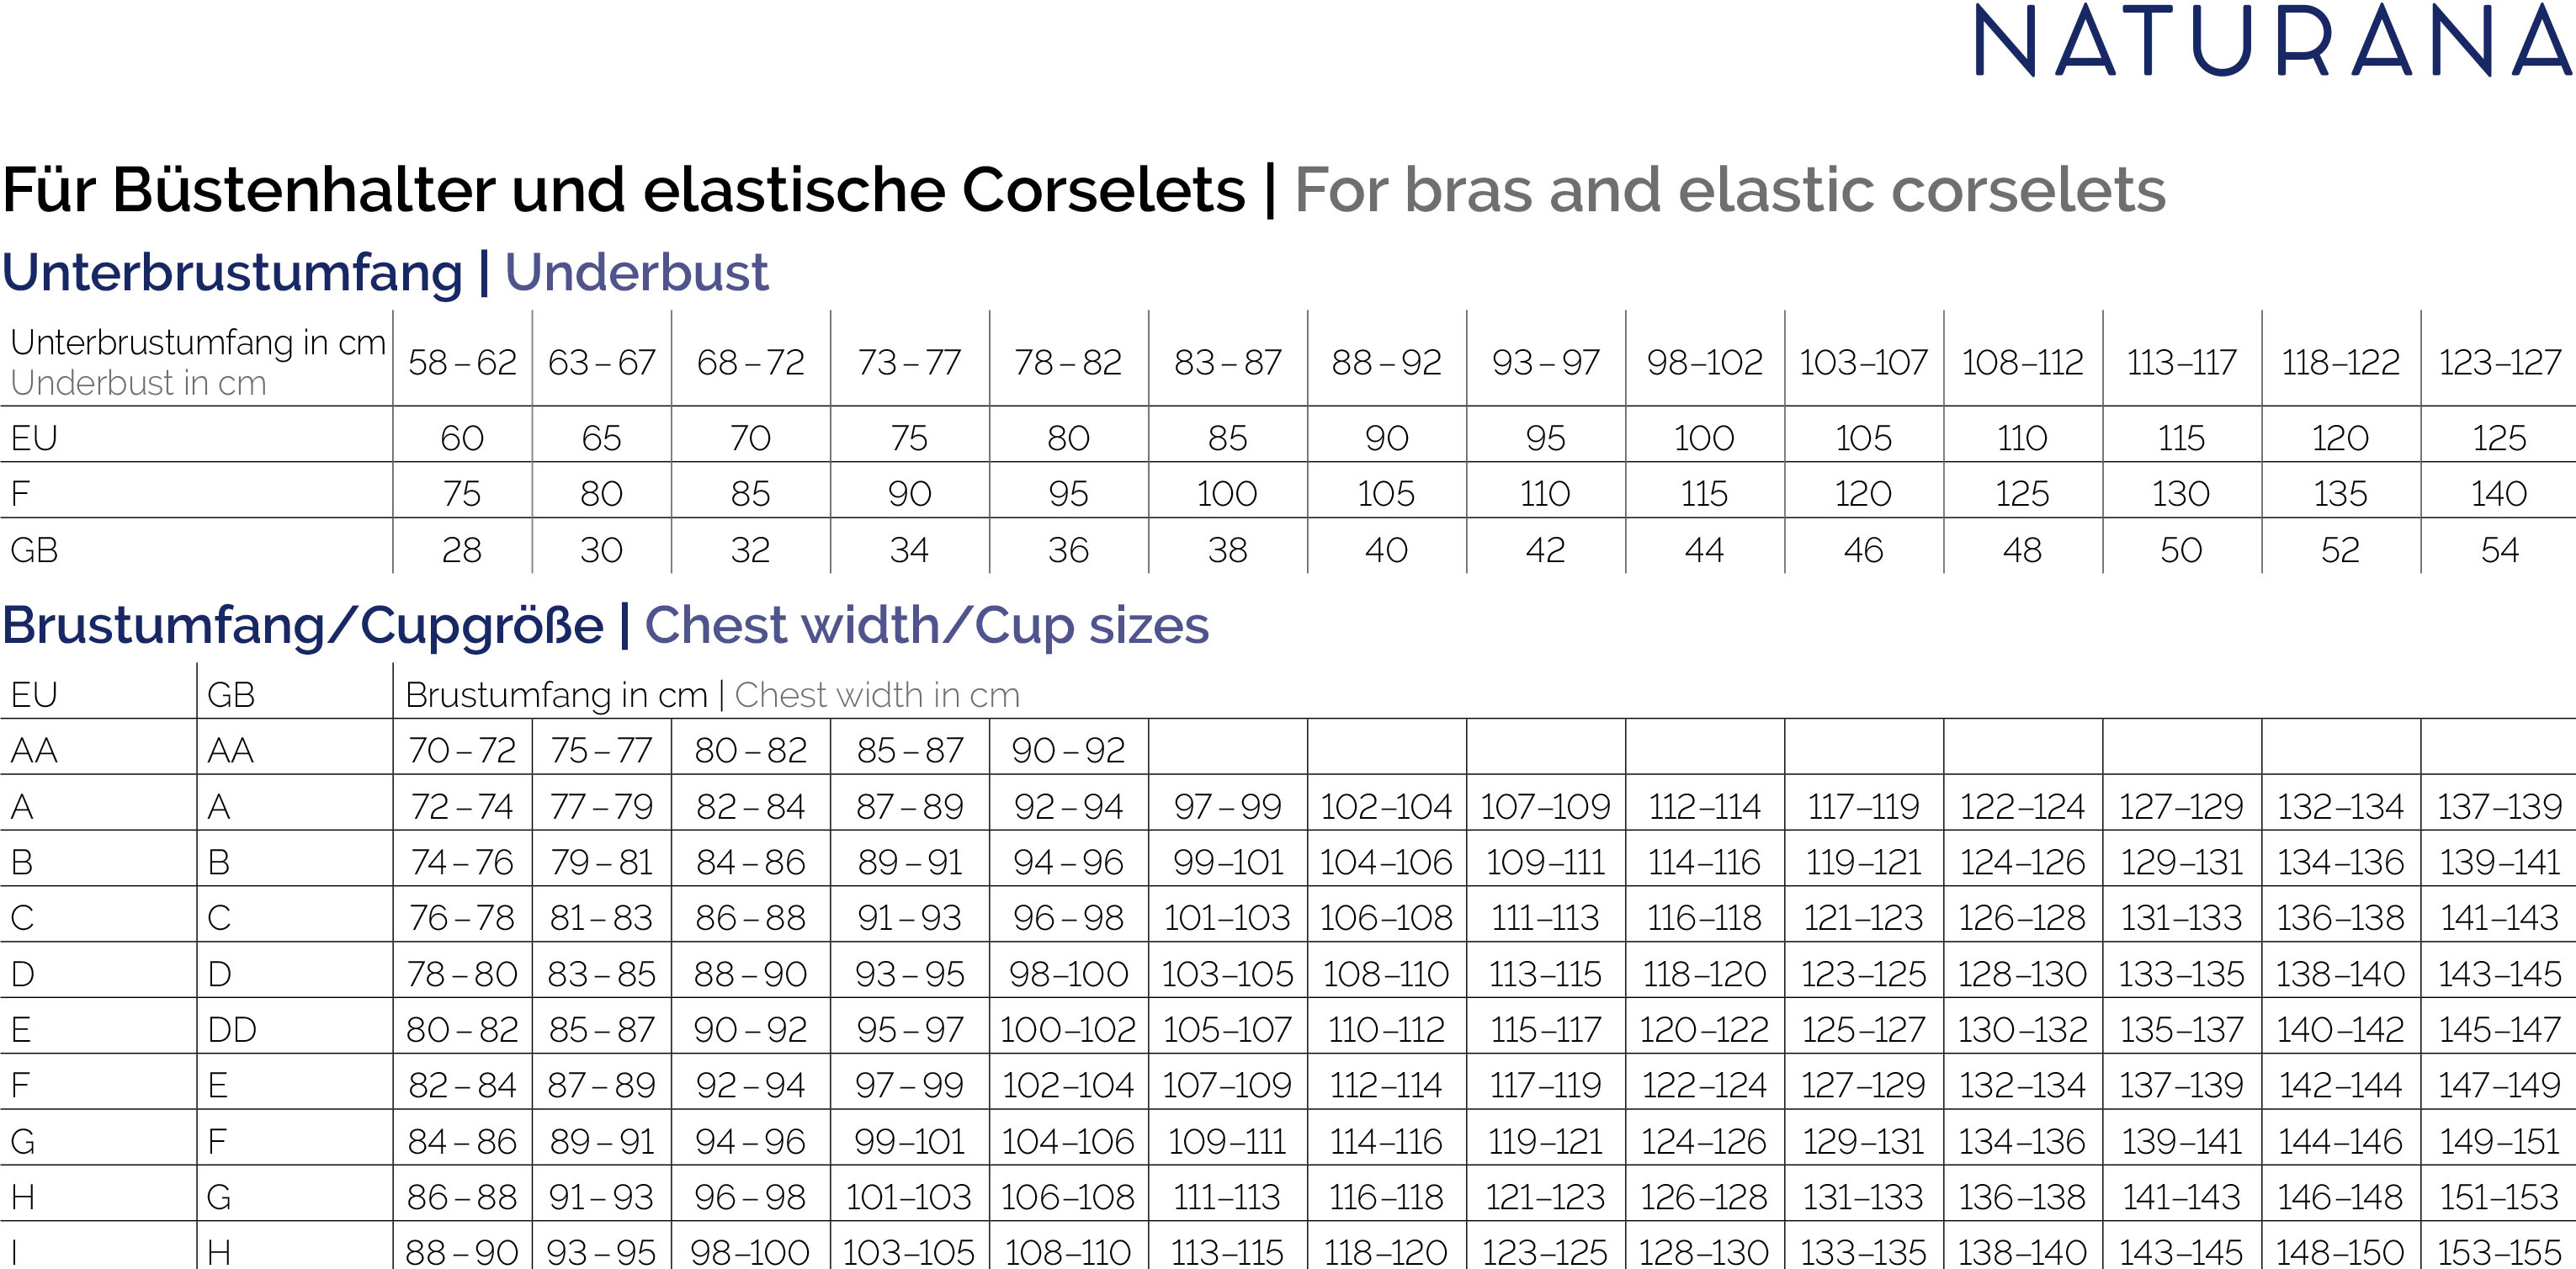2576x1269 pixels.
Task: Select the 123–127 underbust range cell
Action: [2499, 362]
